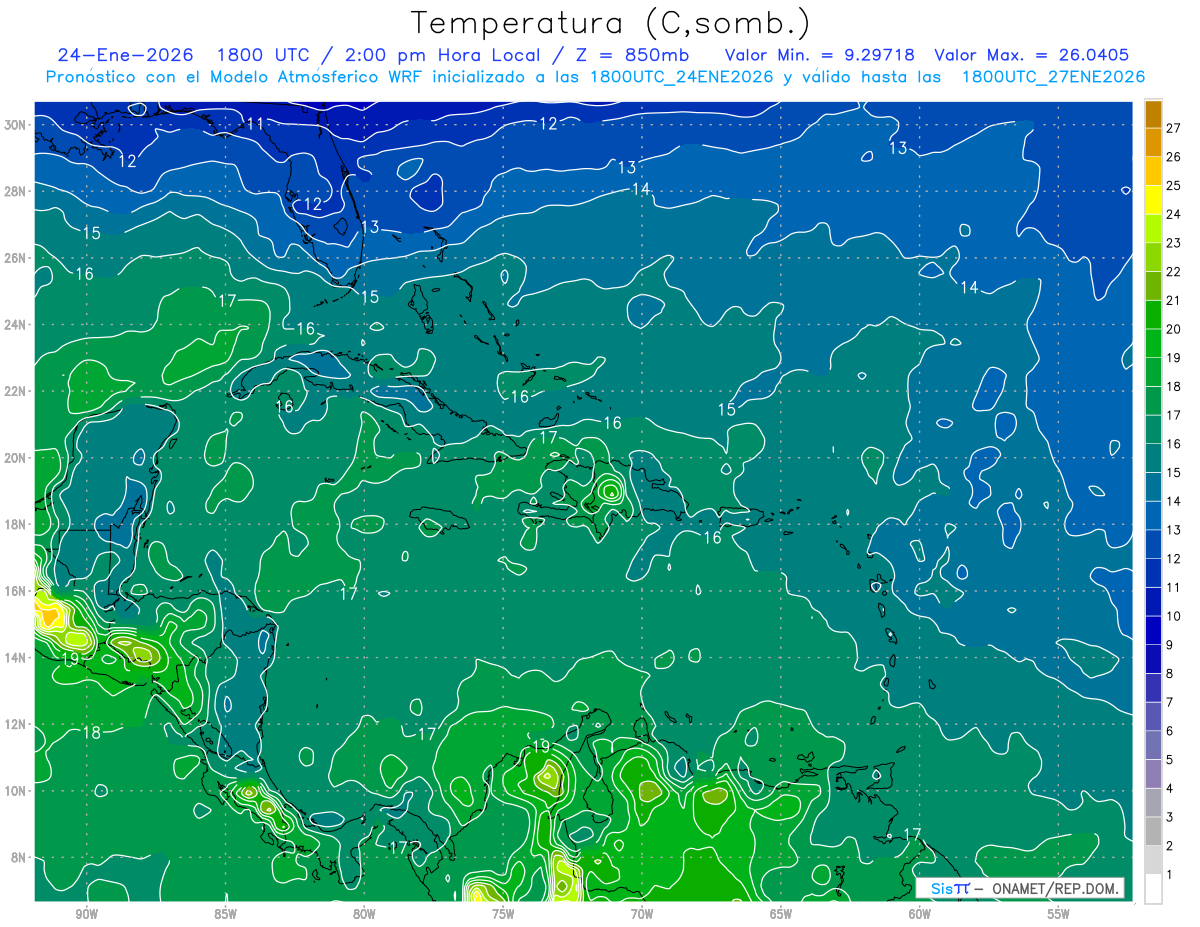Click latitude axis label "18N"

pyautogui.click(x=17, y=524)
